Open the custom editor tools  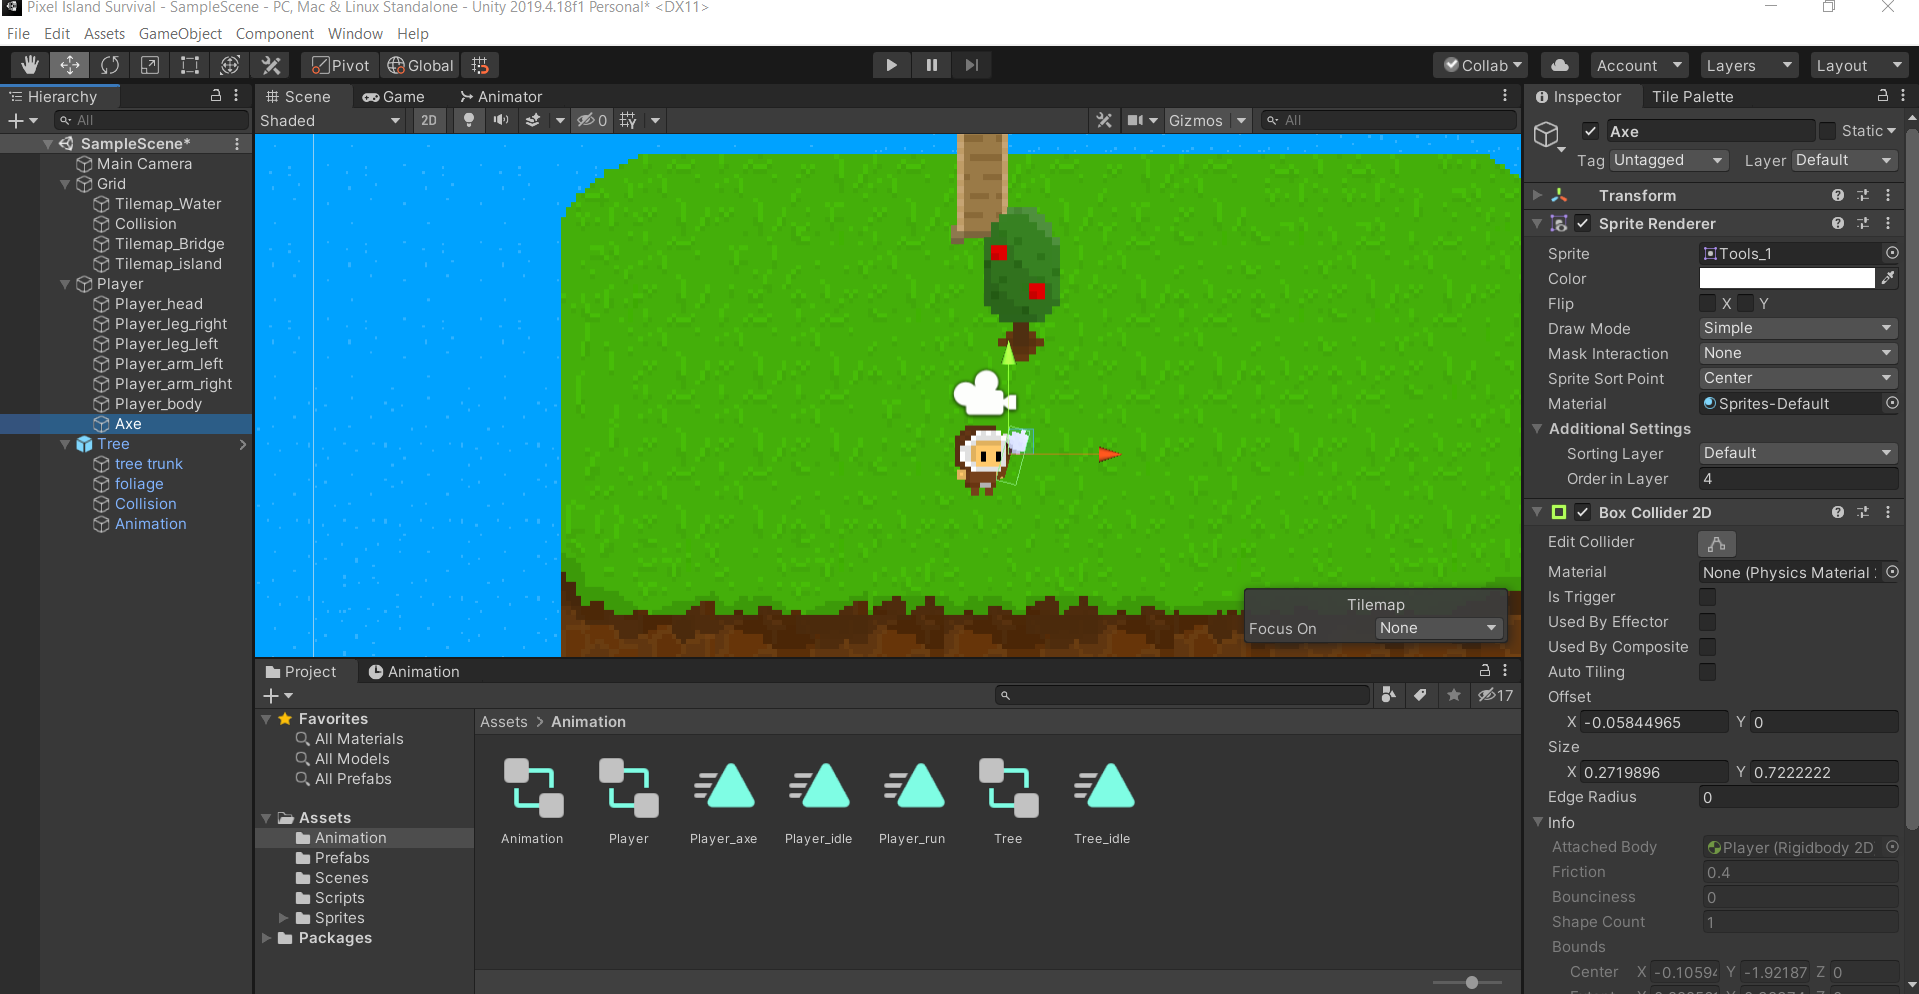click(x=271, y=65)
